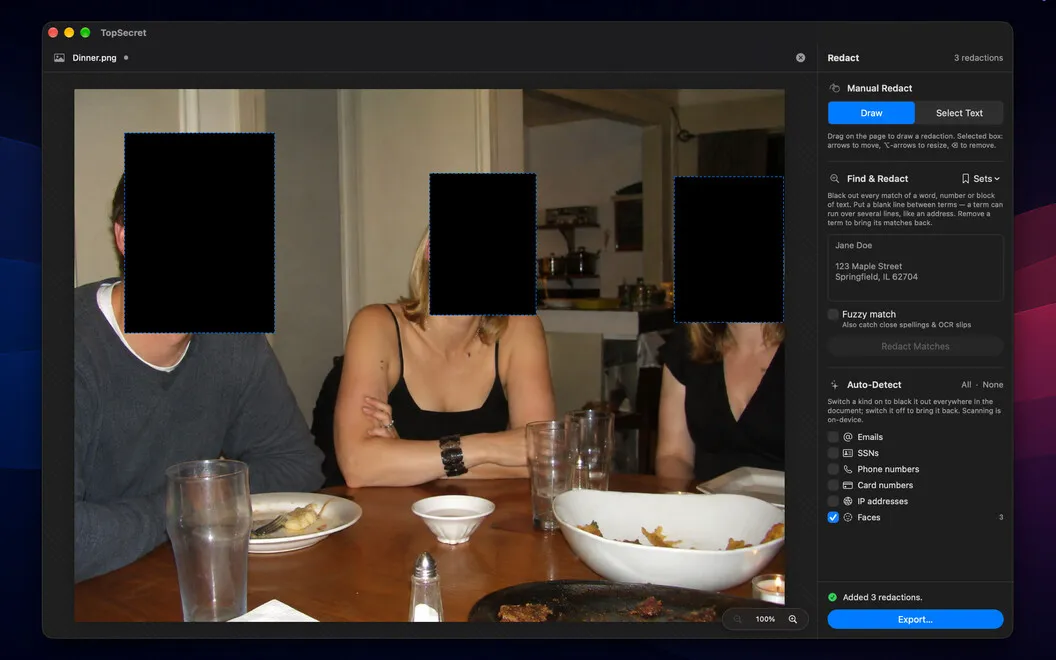The width and height of the screenshot is (1056, 660).
Task: Click the green checkmark status icon
Action: point(832,597)
